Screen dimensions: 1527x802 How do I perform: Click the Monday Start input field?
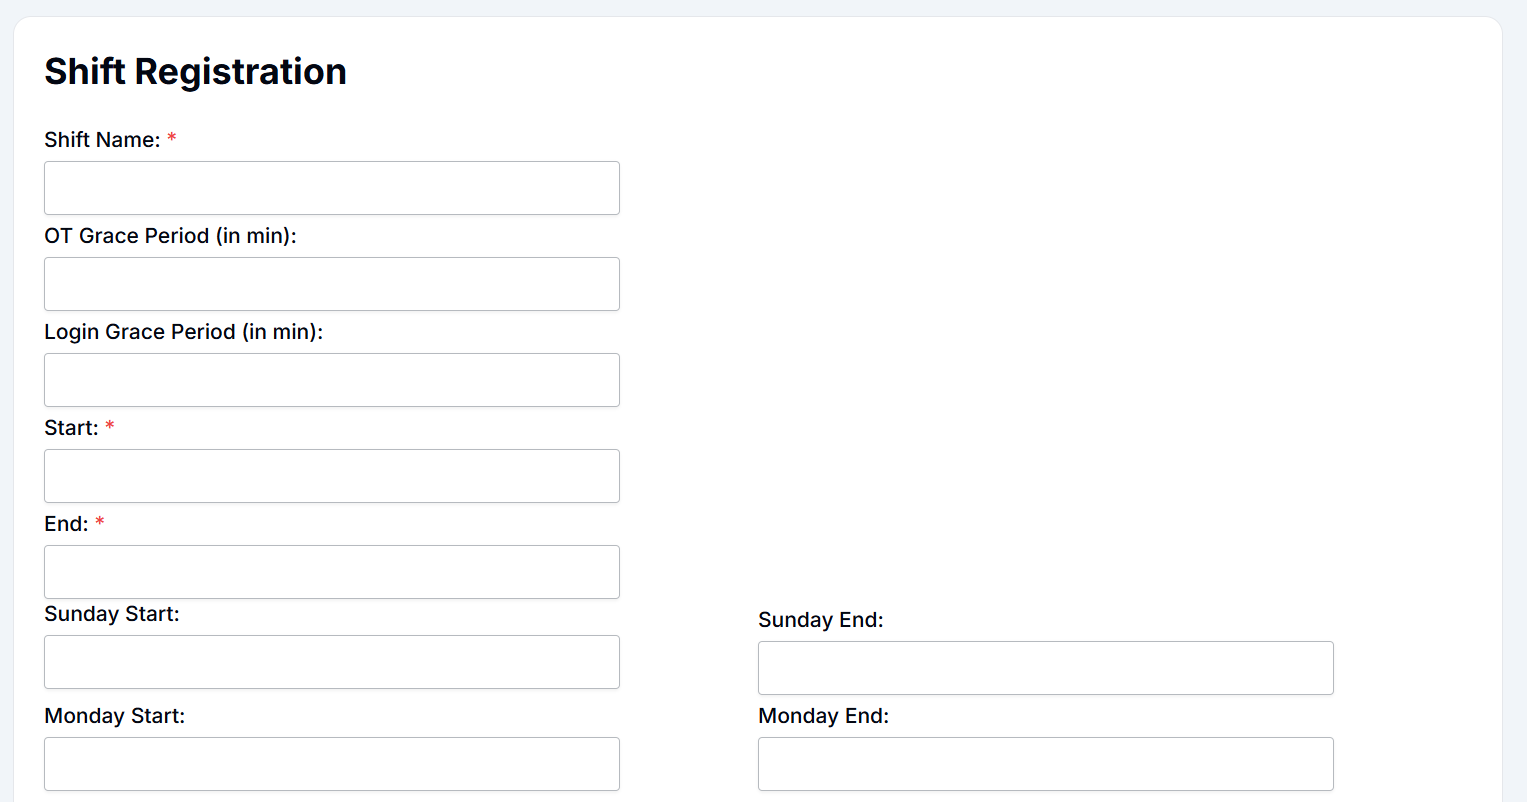pyautogui.click(x=331, y=764)
